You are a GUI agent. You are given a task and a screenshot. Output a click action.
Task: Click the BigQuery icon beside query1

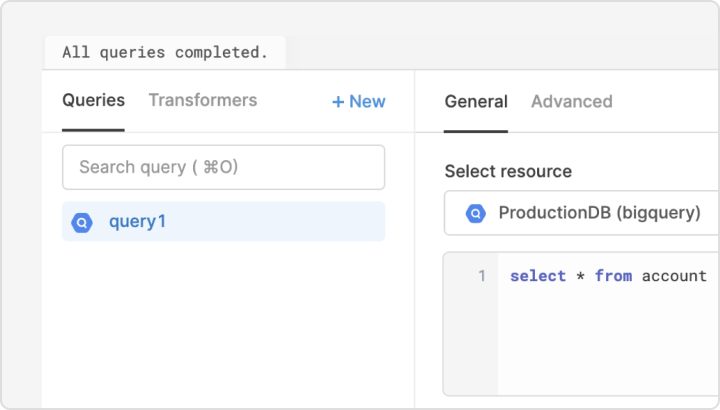[82, 223]
